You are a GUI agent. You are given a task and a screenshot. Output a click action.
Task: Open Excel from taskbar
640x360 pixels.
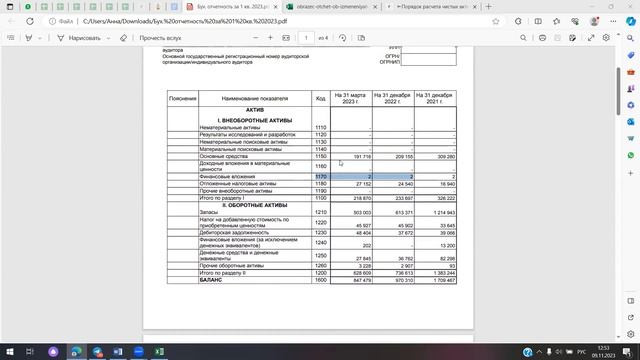point(159,351)
